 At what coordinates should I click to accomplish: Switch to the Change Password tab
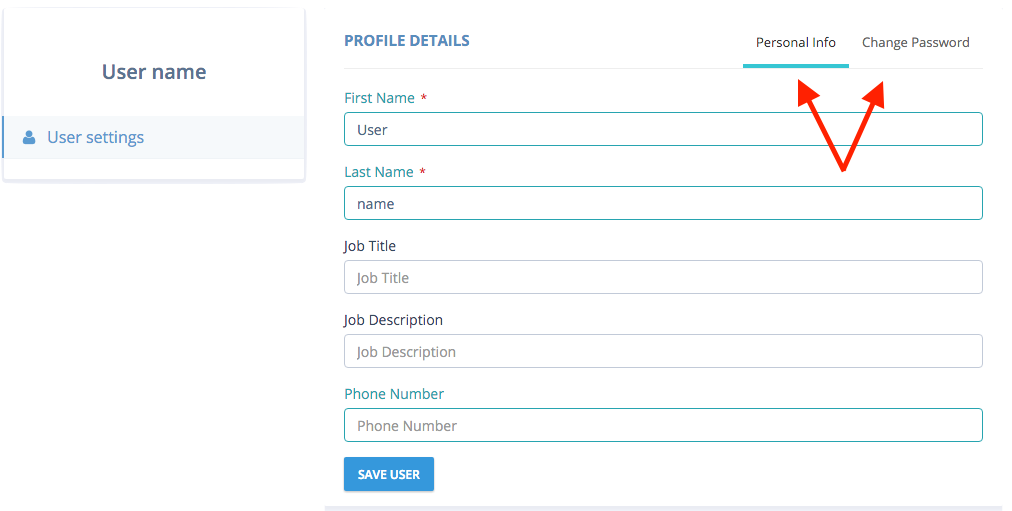(x=916, y=43)
